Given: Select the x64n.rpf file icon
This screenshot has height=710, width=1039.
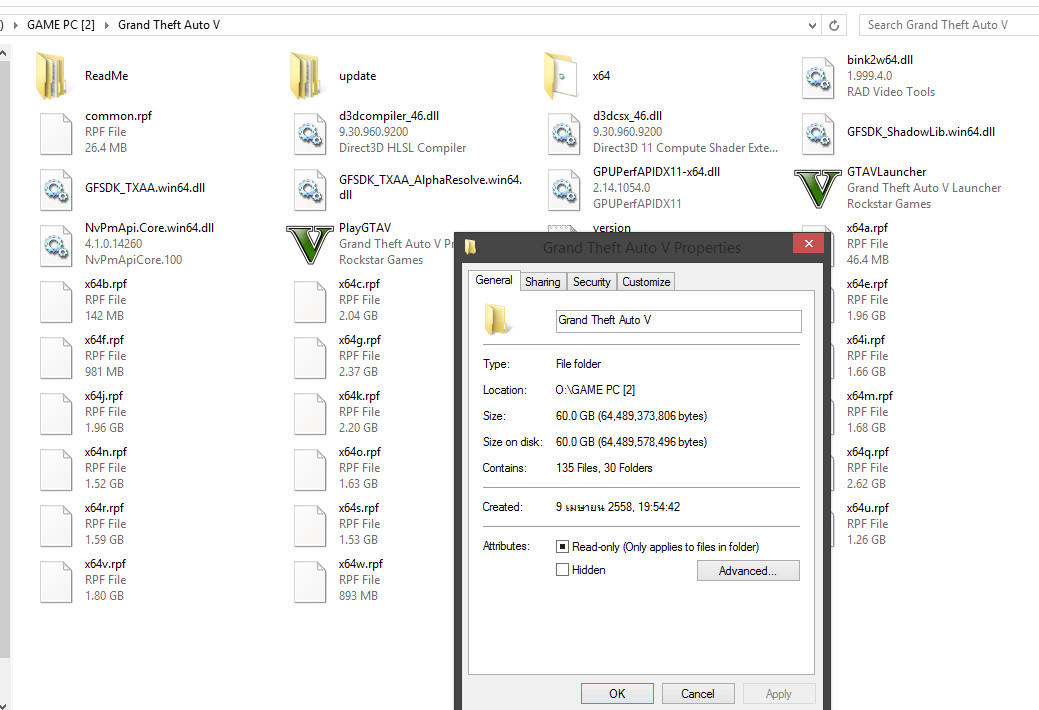Looking at the screenshot, I should 56,469.
